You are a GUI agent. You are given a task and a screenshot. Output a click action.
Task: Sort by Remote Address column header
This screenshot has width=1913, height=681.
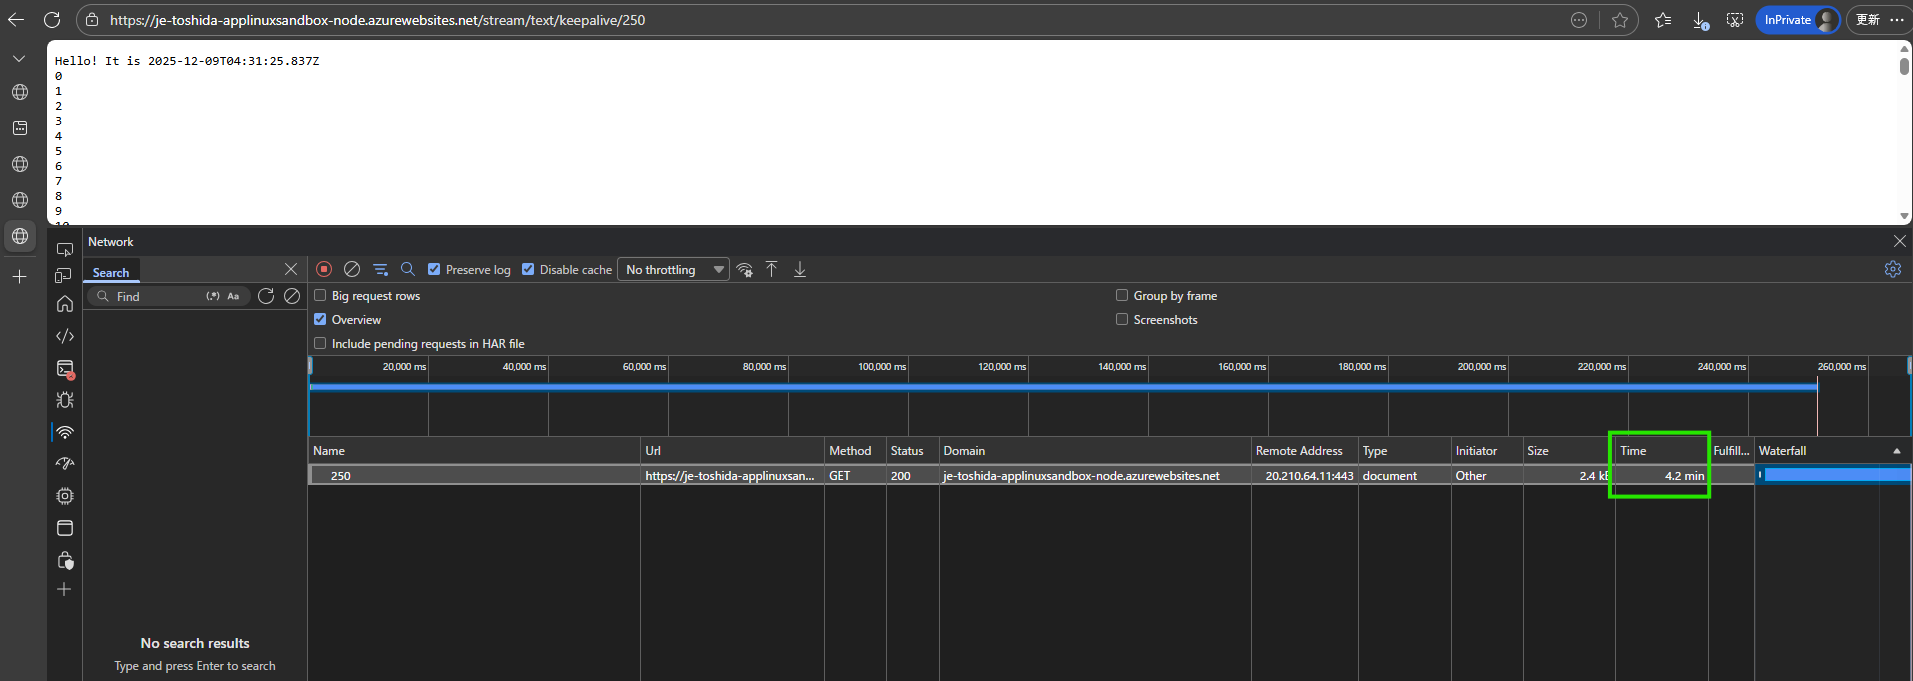[1305, 451]
